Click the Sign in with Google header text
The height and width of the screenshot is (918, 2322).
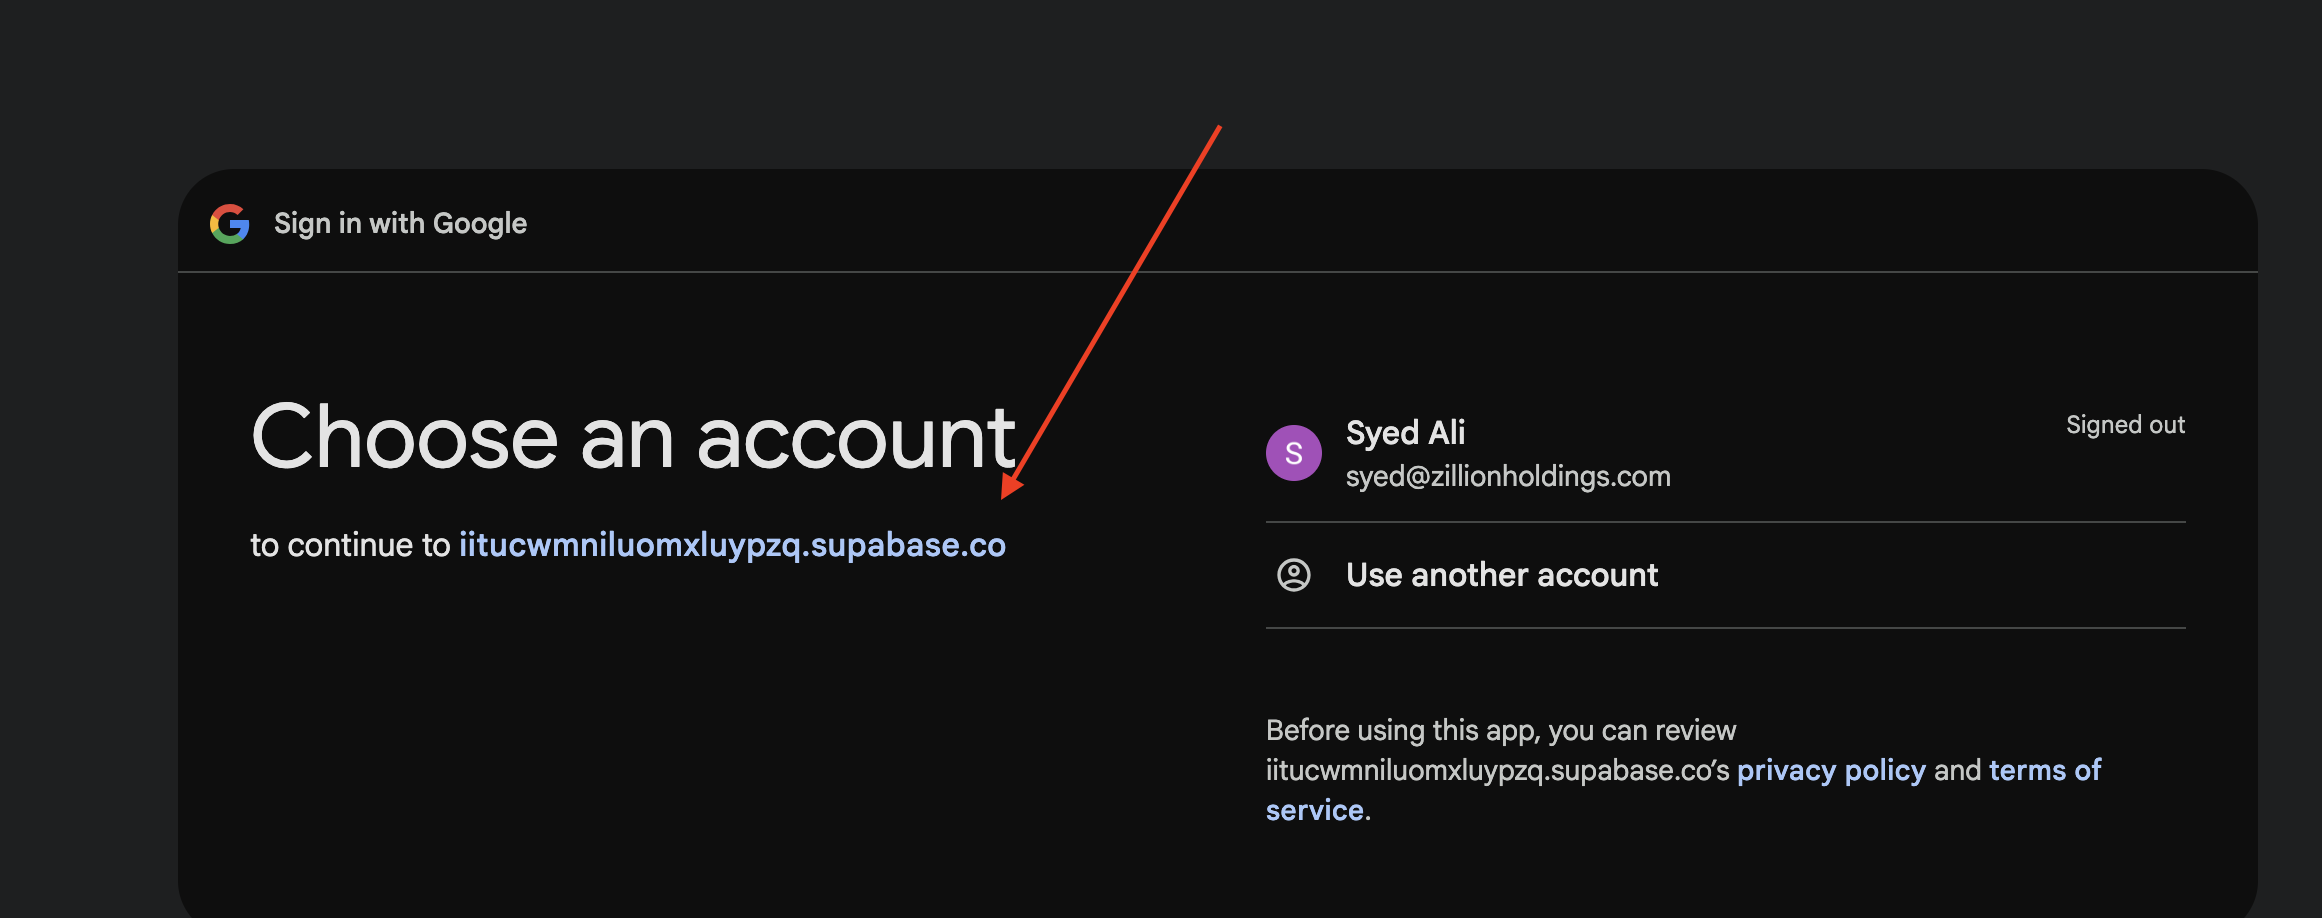pos(400,224)
